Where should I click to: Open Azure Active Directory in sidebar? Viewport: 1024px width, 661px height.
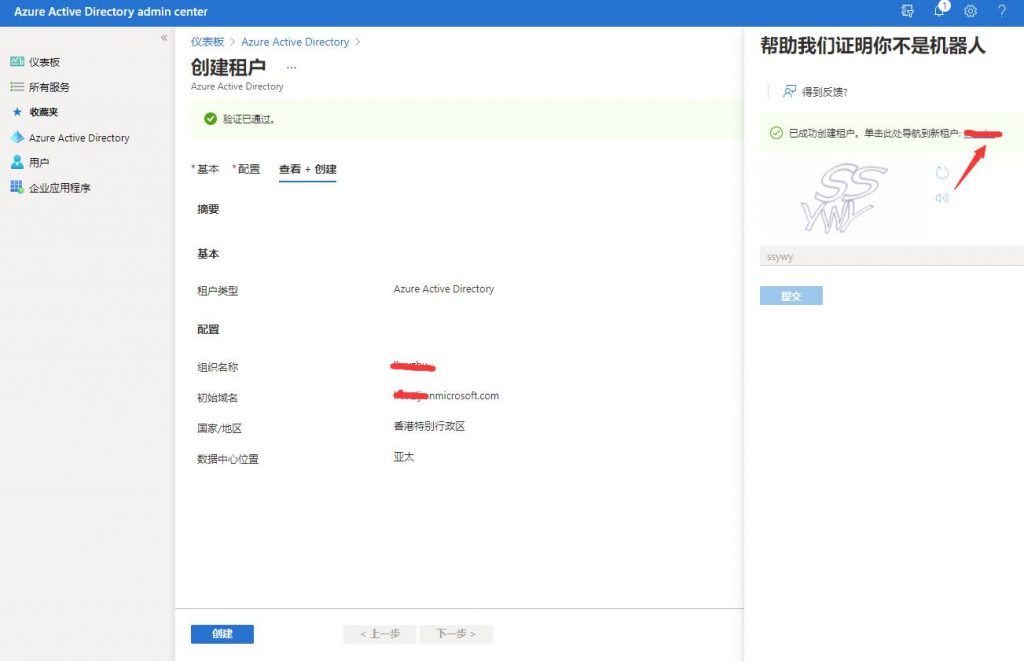(79, 138)
